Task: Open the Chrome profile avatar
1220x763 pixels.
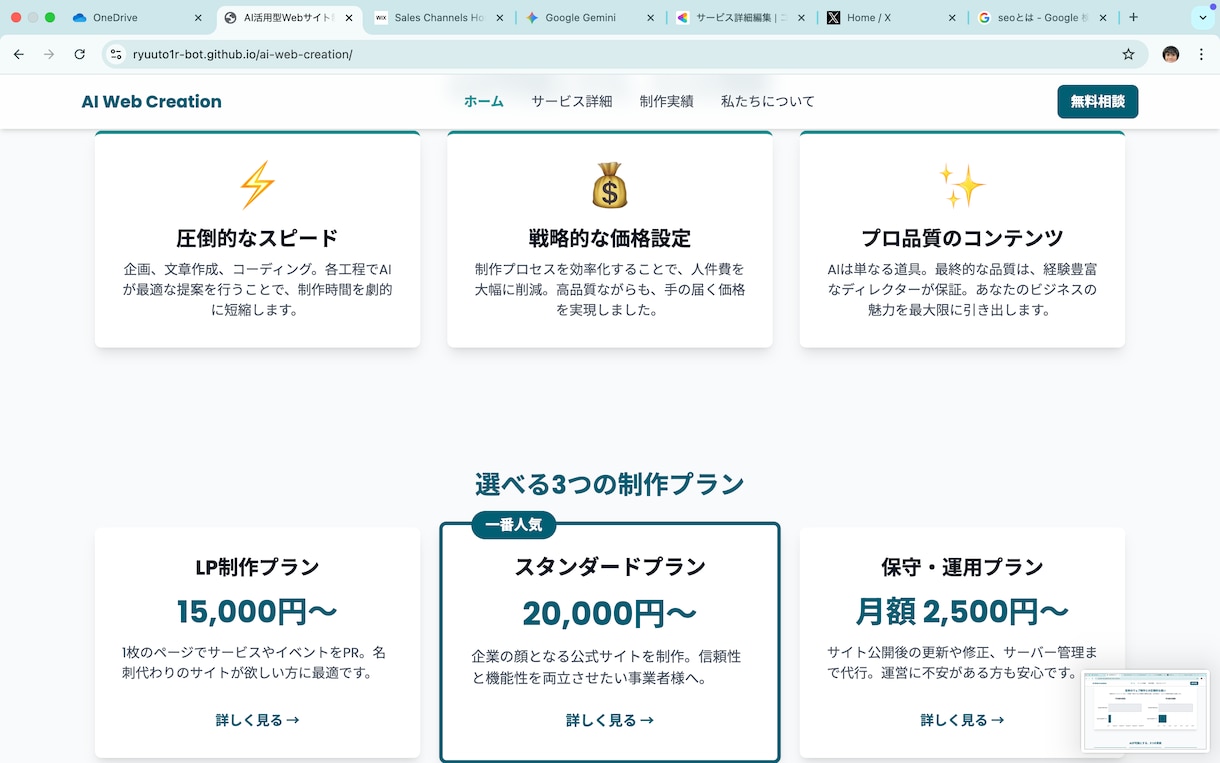Action: (x=1171, y=54)
